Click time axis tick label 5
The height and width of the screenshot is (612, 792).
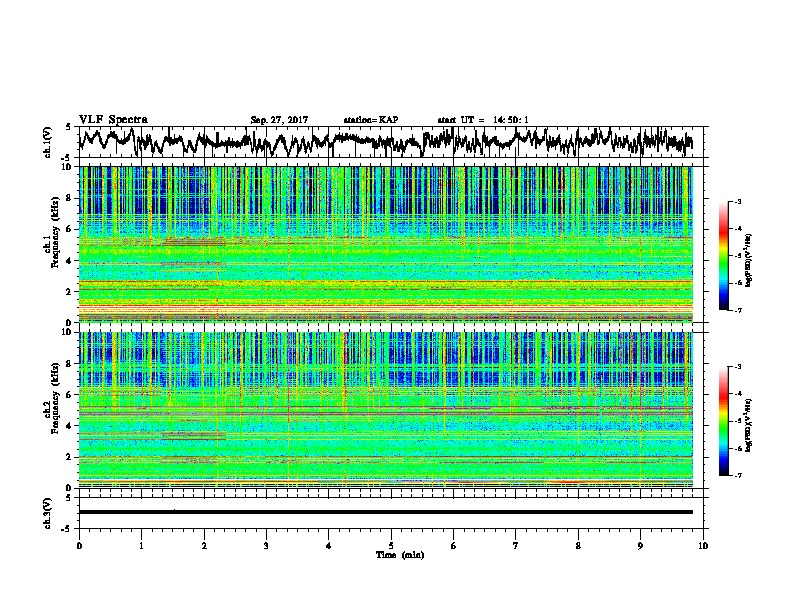[x=391, y=545]
